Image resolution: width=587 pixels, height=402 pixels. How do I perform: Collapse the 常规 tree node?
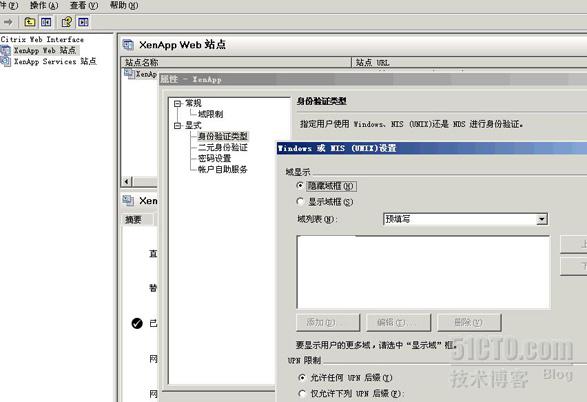pos(177,104)
